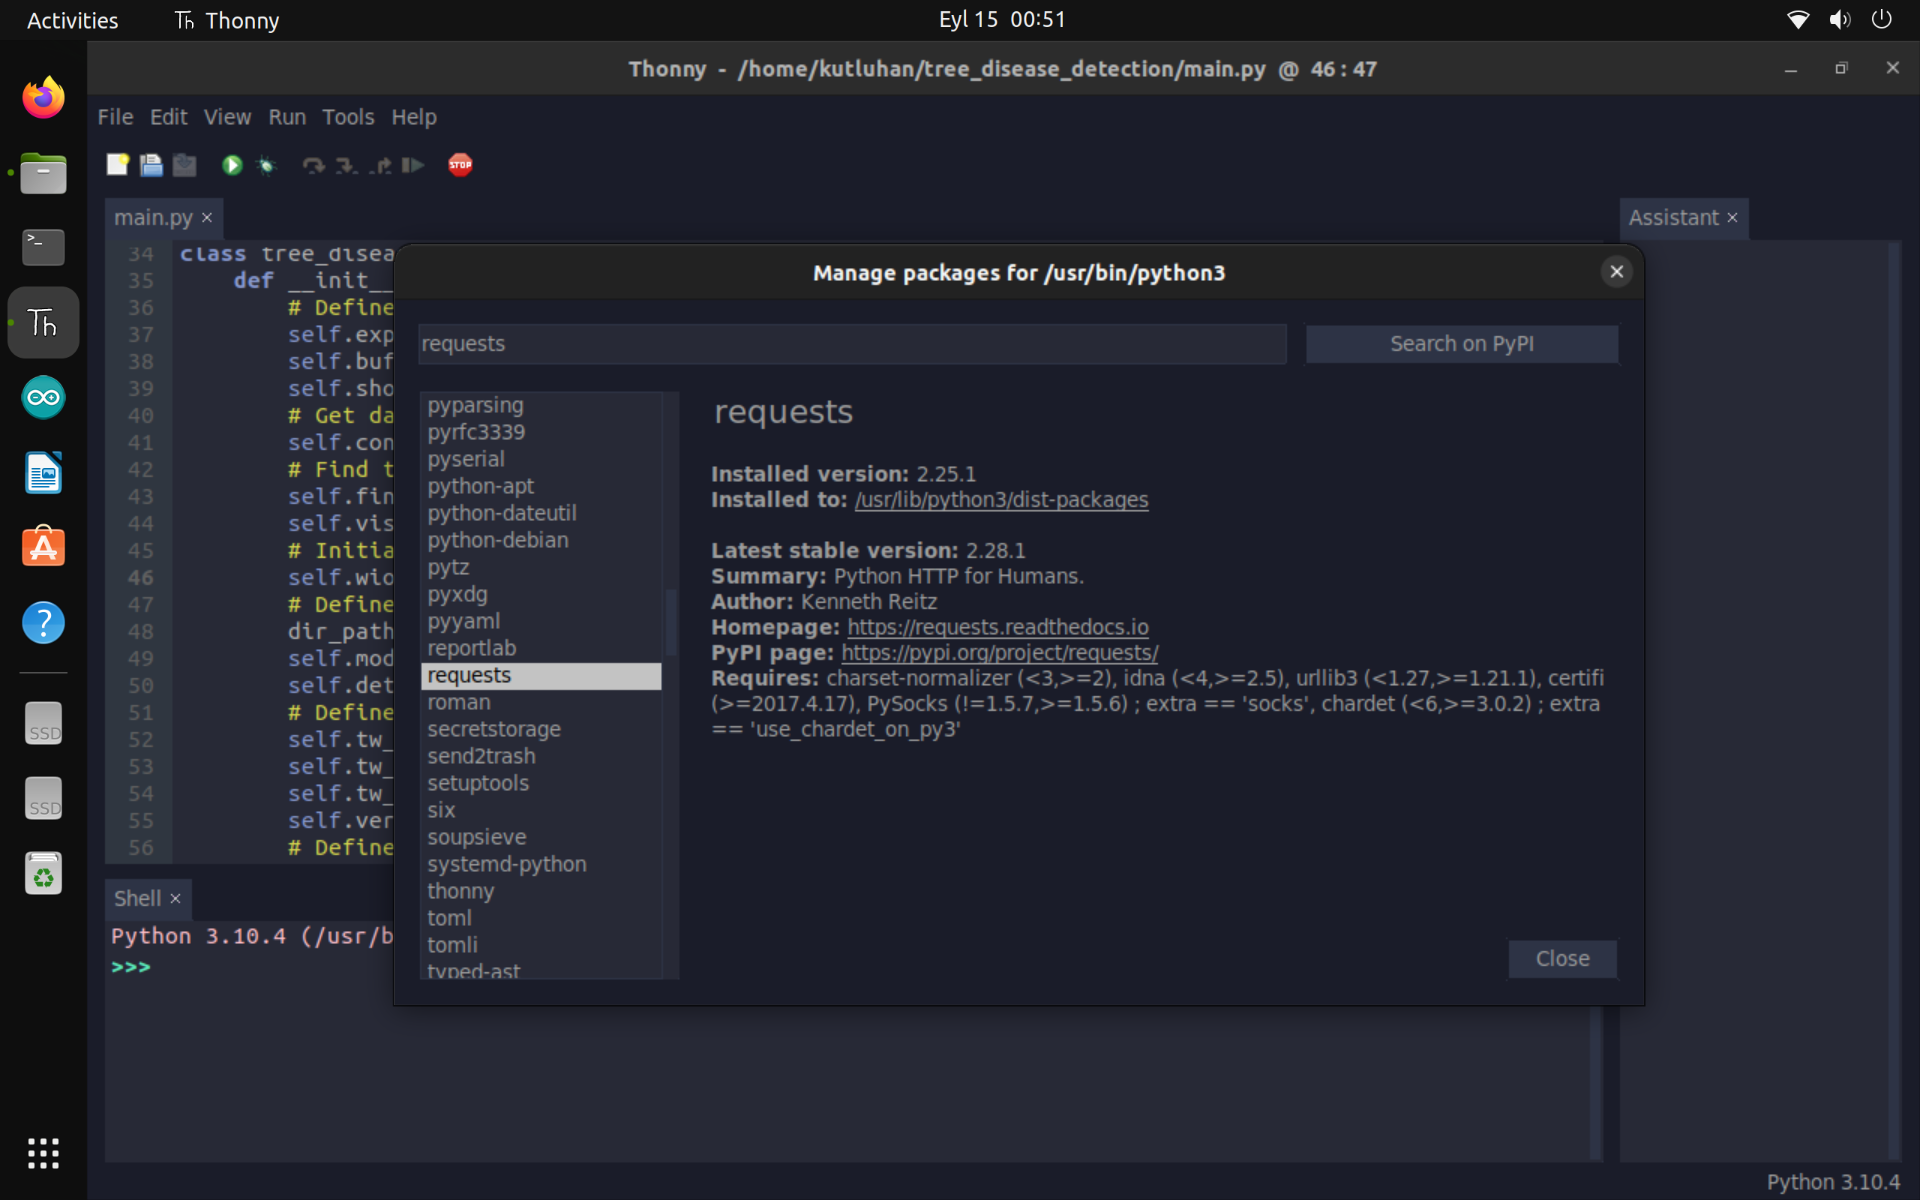Viewport: 1920px width, 1200px height.
Task: Run current script with green play icon
Action: click(232, 165)
